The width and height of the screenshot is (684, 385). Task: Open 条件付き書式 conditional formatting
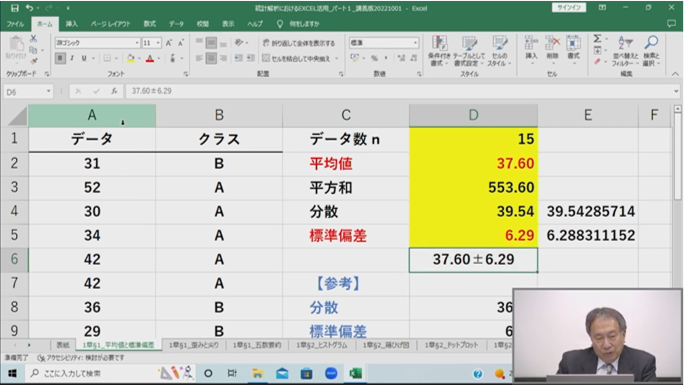[x=439, y=51]
